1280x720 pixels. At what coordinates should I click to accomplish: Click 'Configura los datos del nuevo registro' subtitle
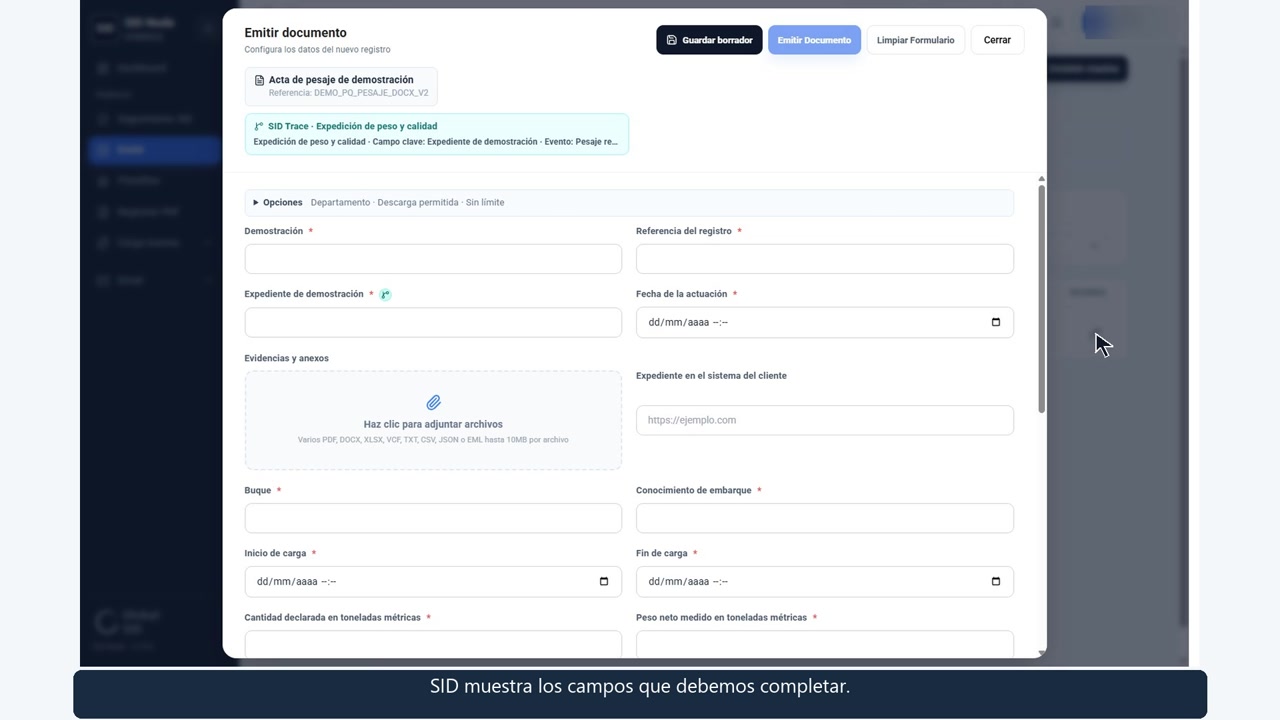tap(317, 50)
